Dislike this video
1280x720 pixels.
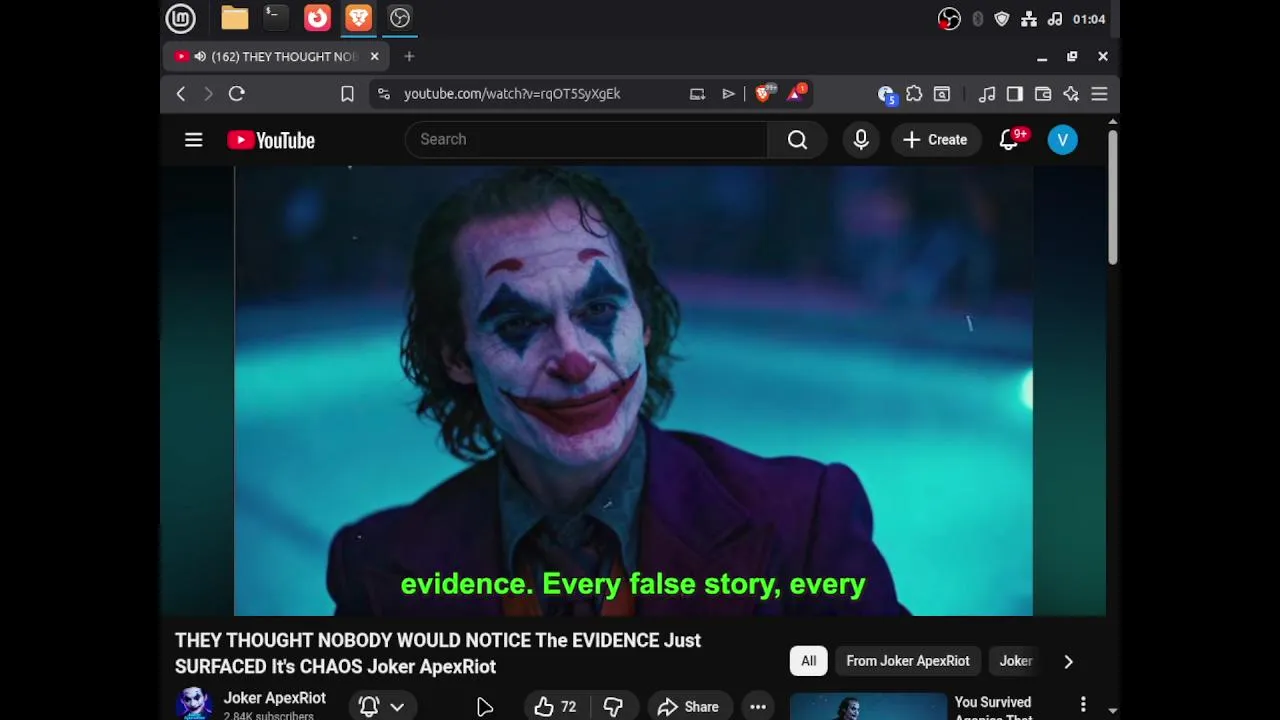pos(613,707)
